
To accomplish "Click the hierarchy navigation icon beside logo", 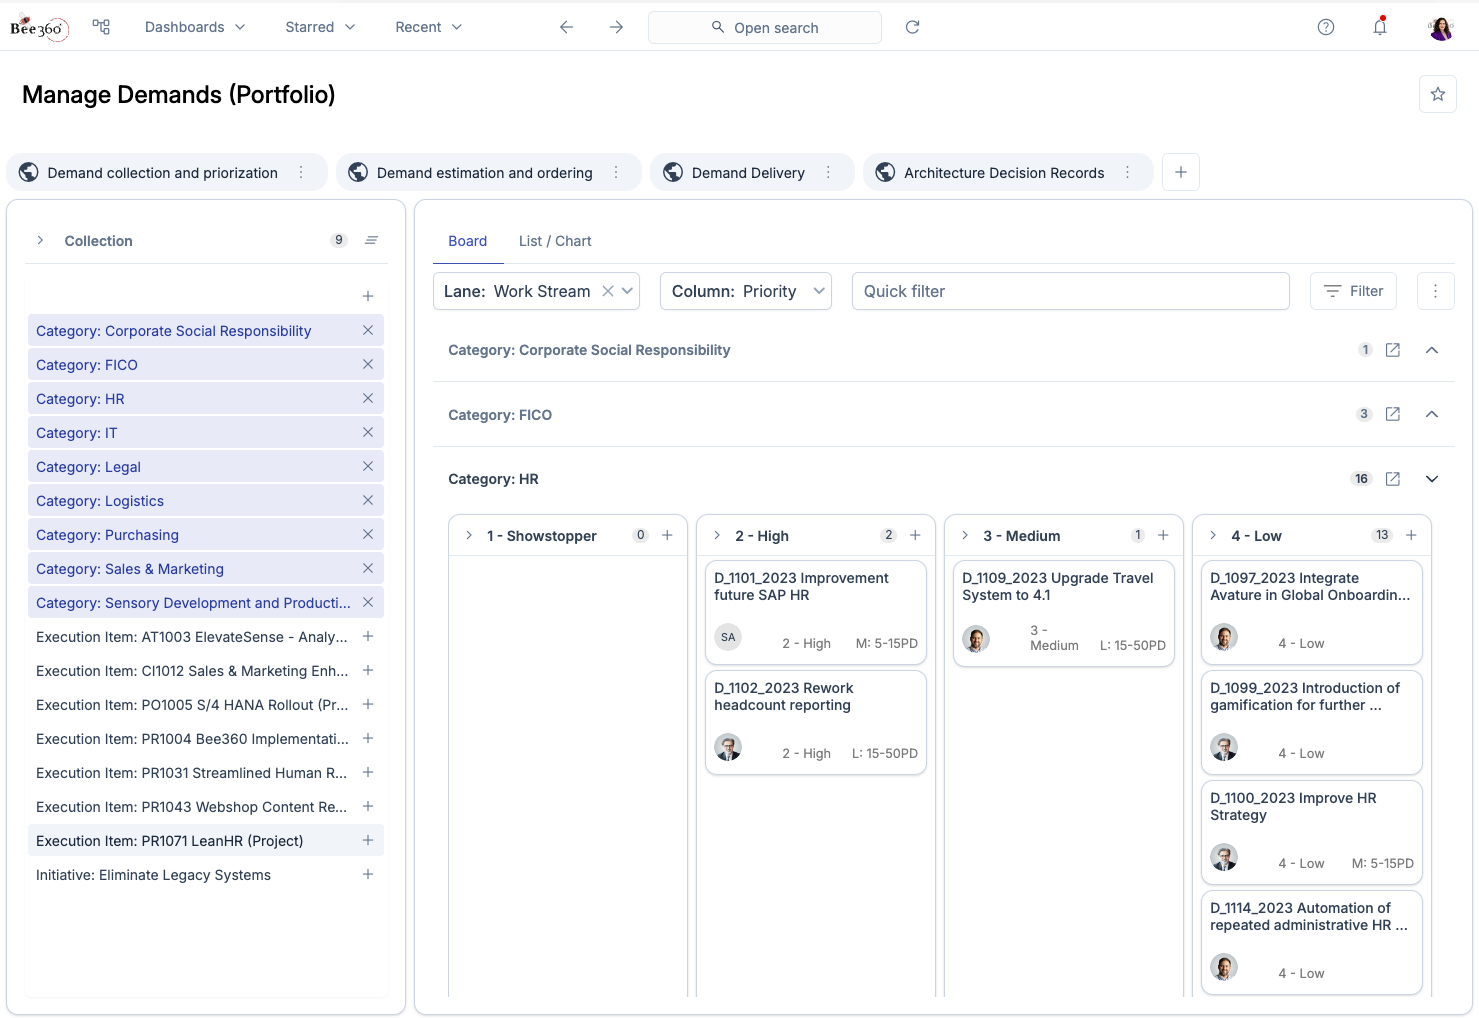I will point(101,27).
